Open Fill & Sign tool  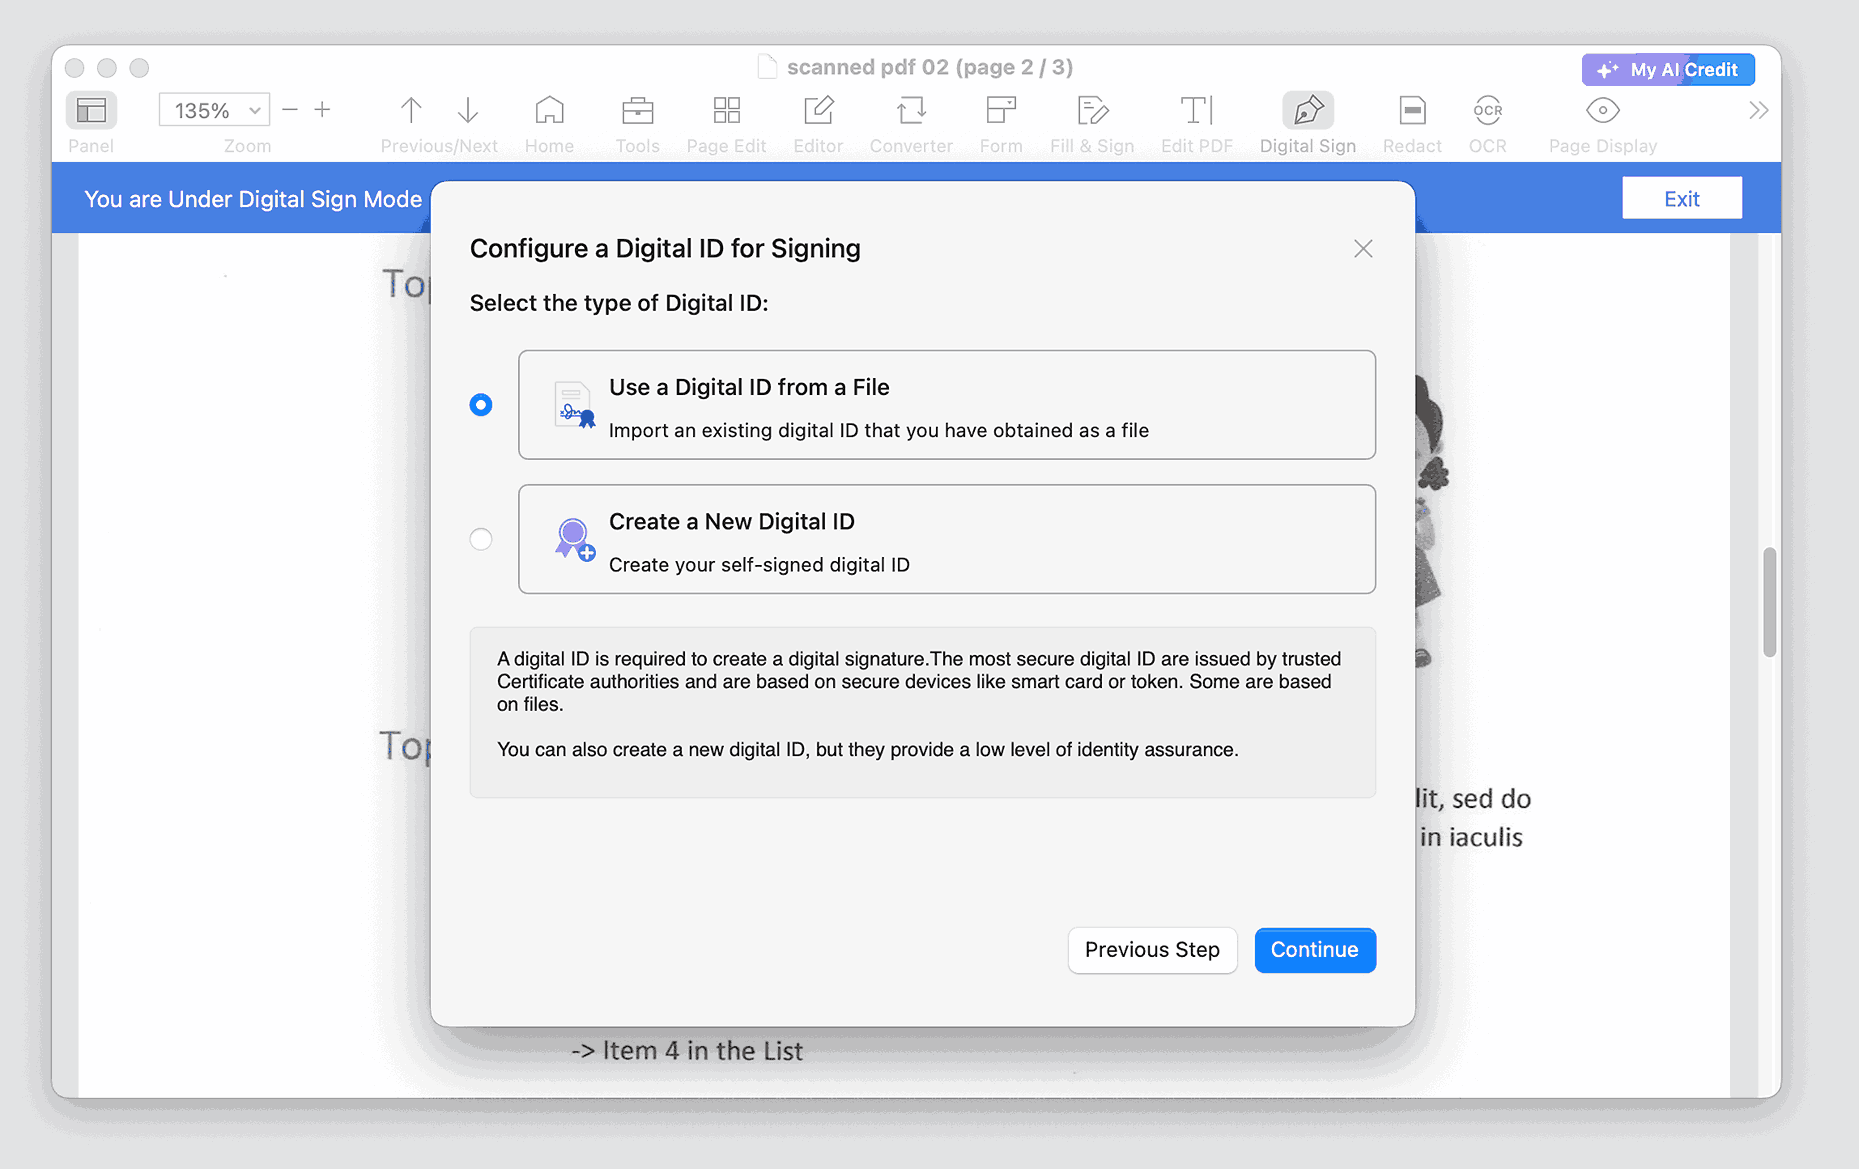(x=1092, y=110)
